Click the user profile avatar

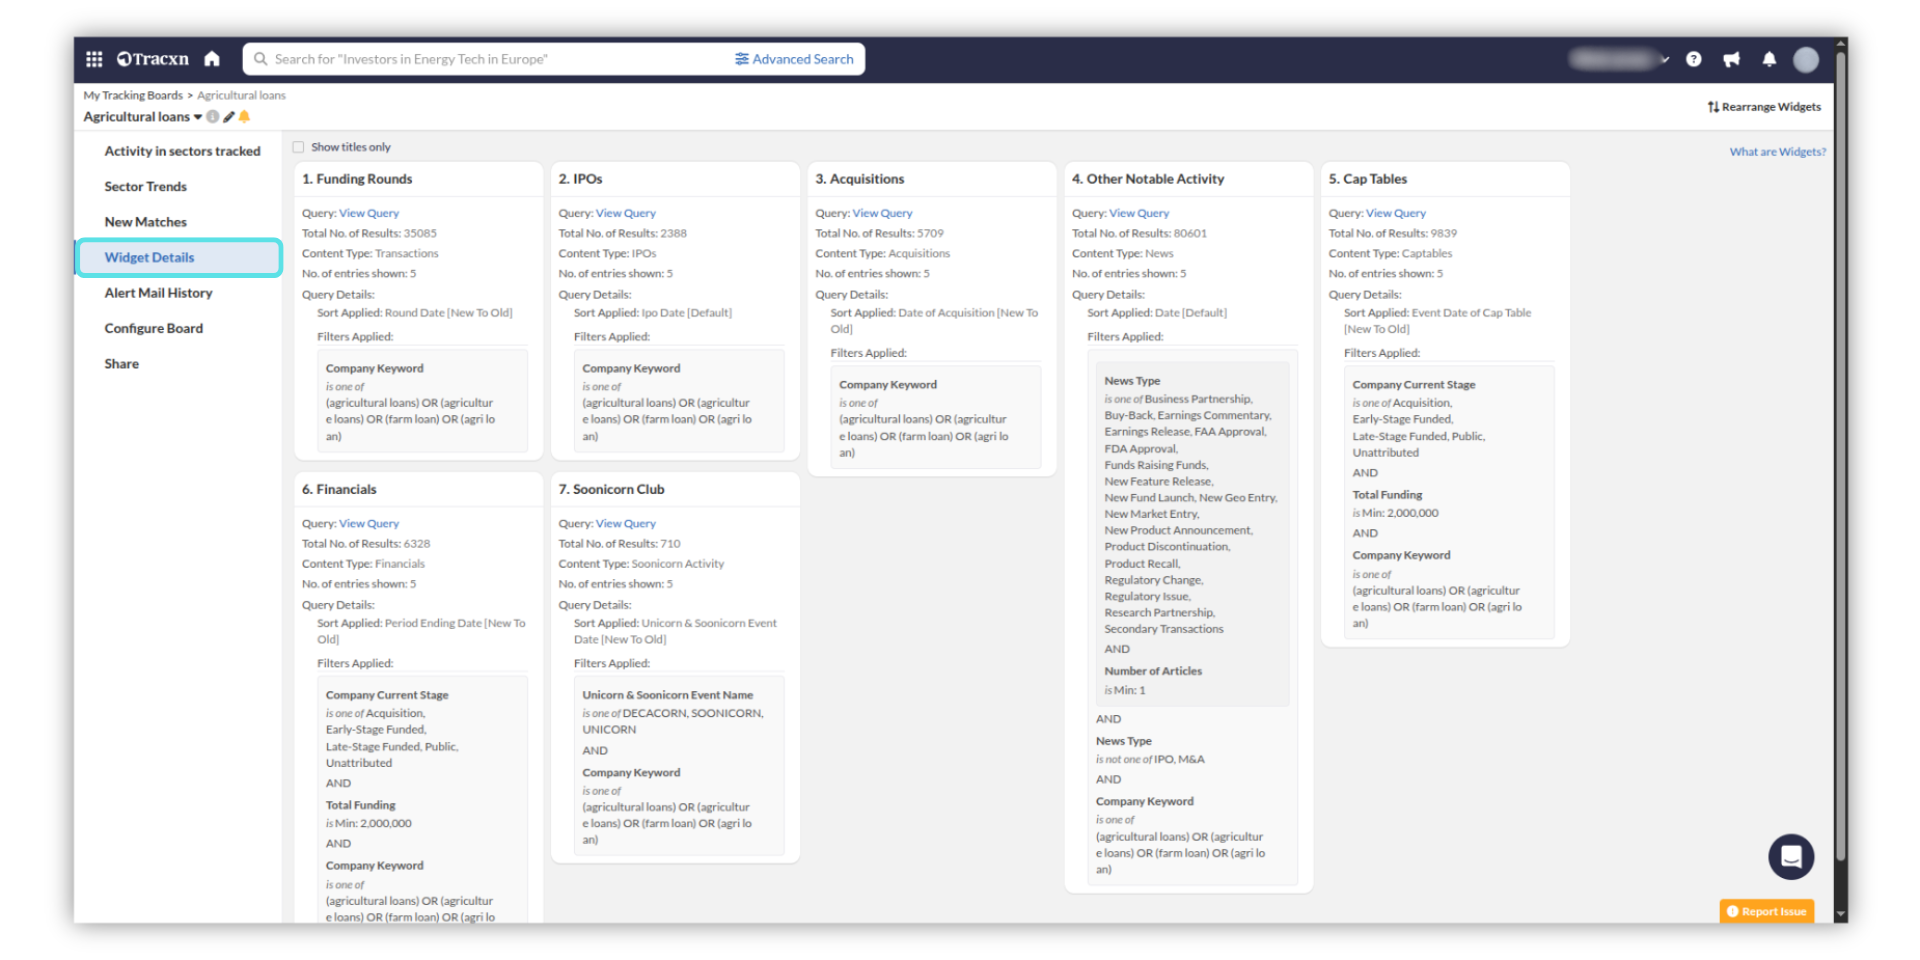[1805, 60]
